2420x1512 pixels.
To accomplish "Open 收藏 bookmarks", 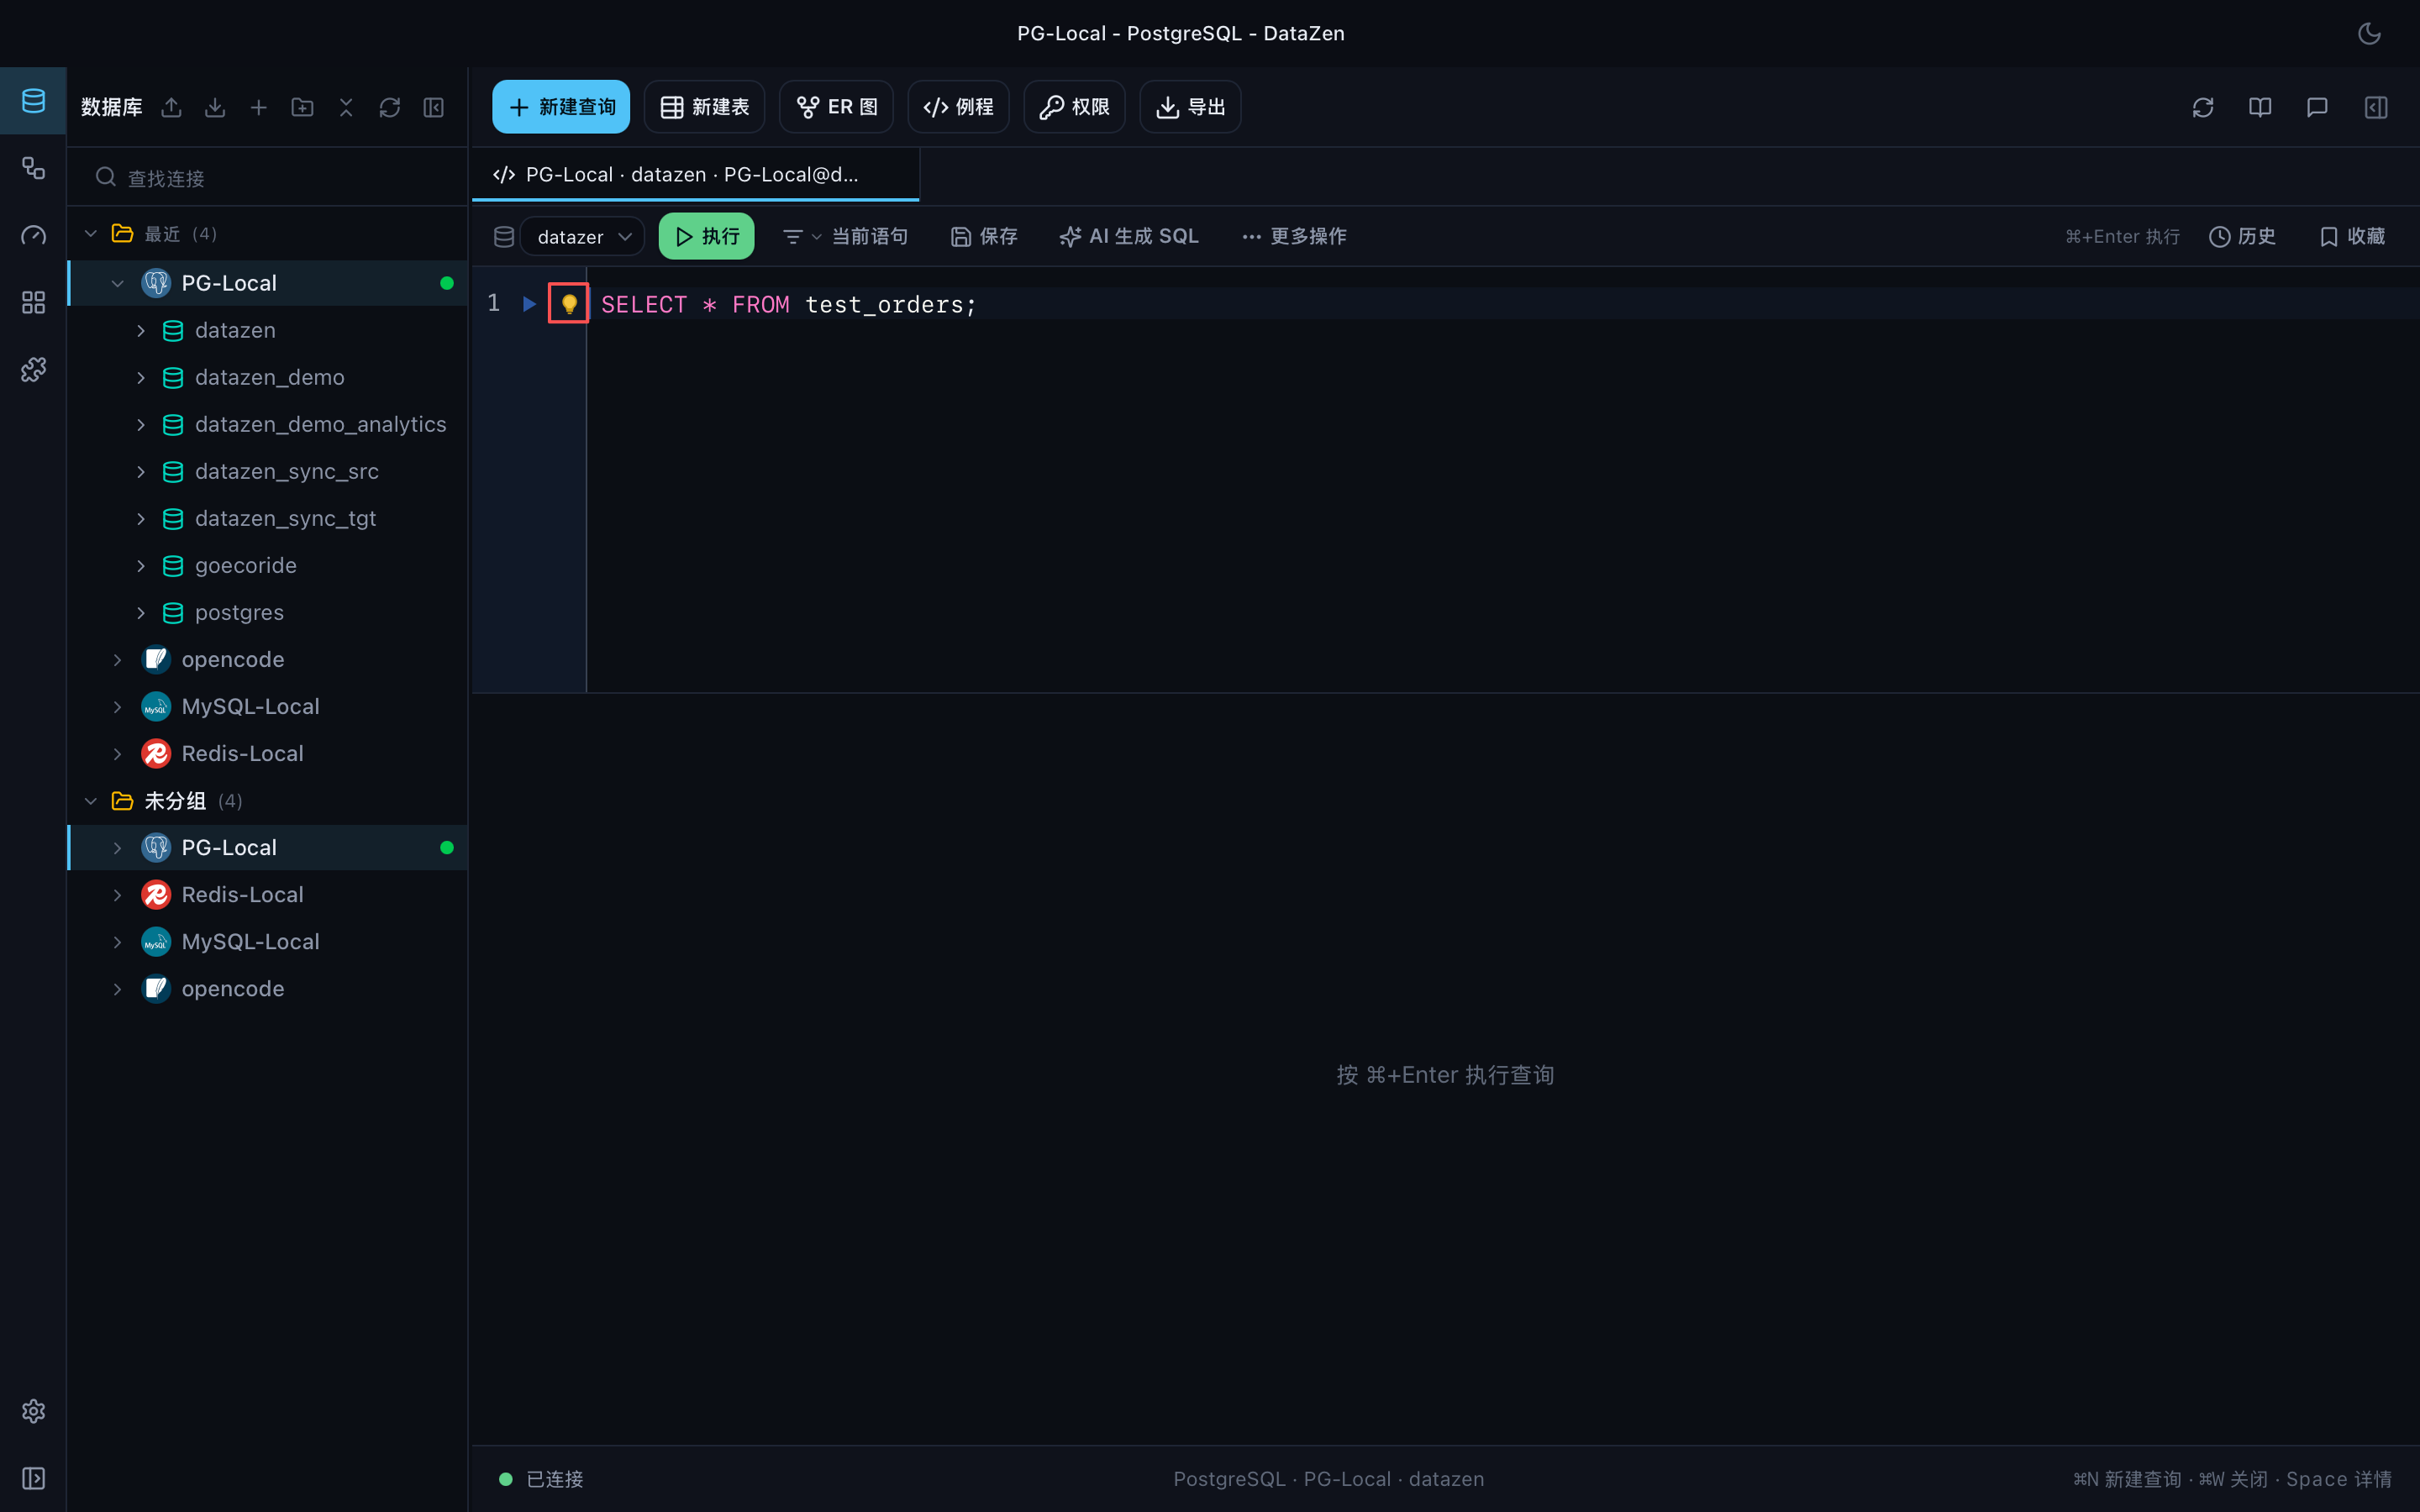I will click(2352, 237).
